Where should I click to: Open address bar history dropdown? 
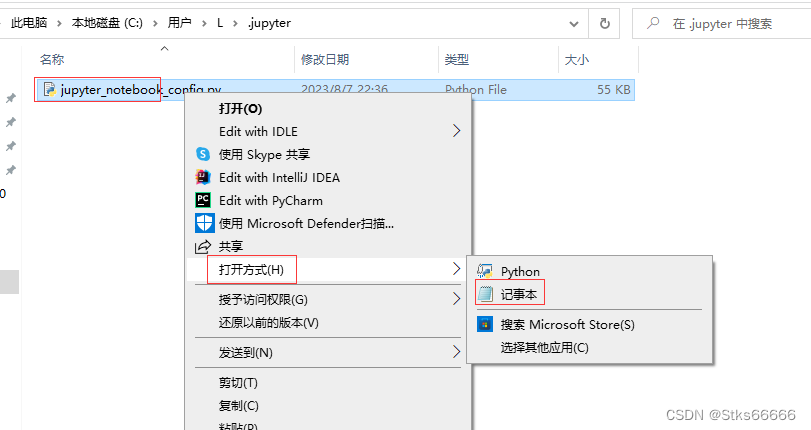(x=574, y=24)
